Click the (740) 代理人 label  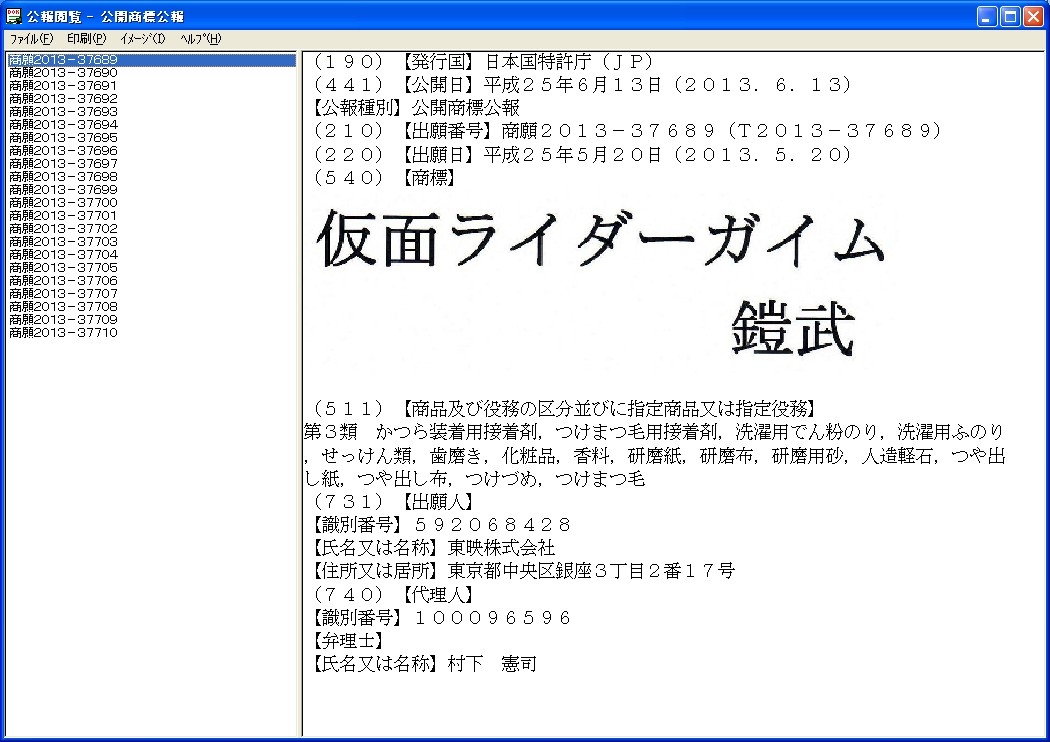click(x=393, y=595)
